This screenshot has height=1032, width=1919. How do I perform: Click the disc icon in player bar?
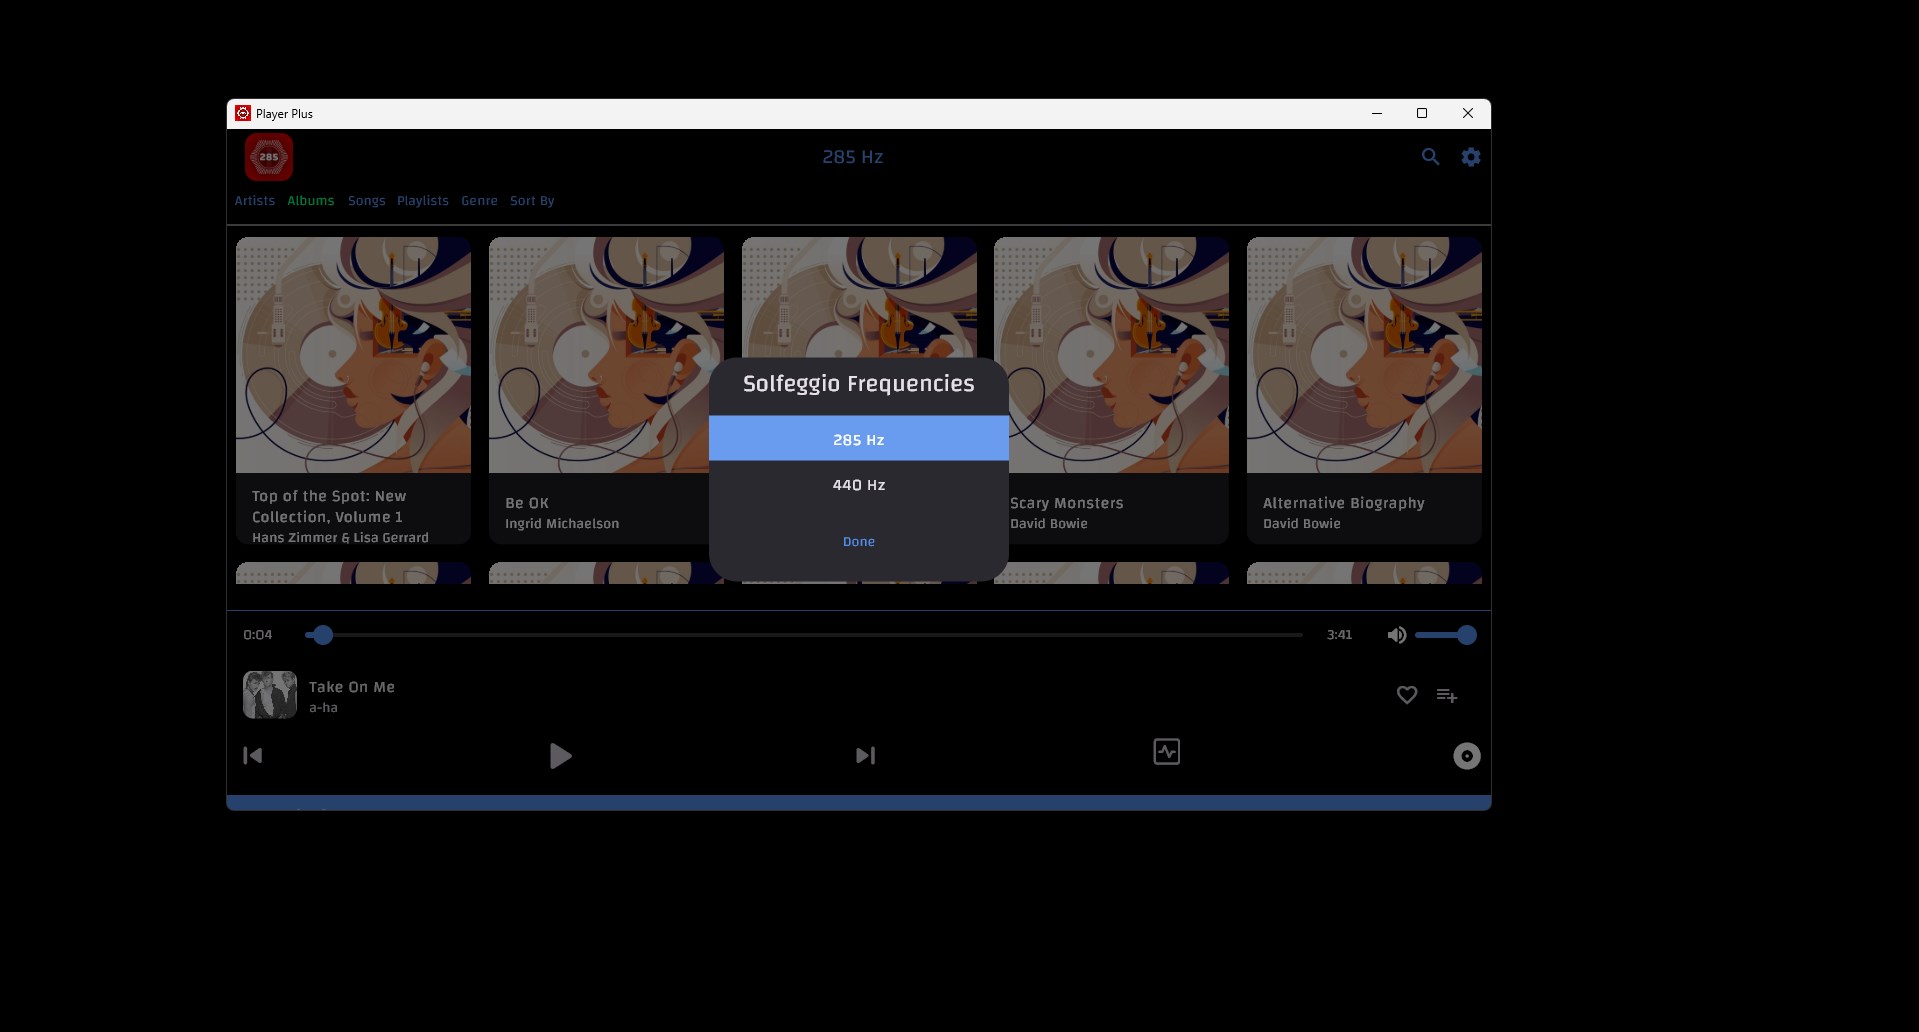pyautogui.click(x=1467, y=756)
